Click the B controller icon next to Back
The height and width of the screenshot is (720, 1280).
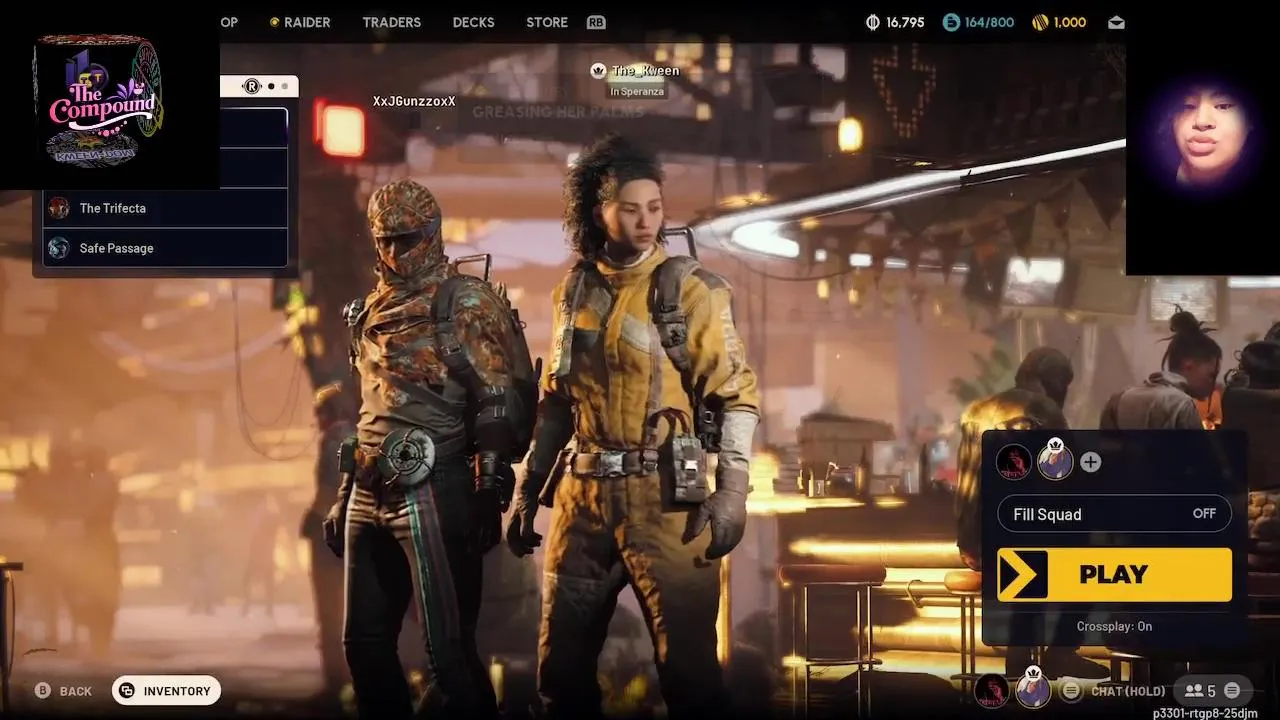pyautogui.click(x=42, y=691)
